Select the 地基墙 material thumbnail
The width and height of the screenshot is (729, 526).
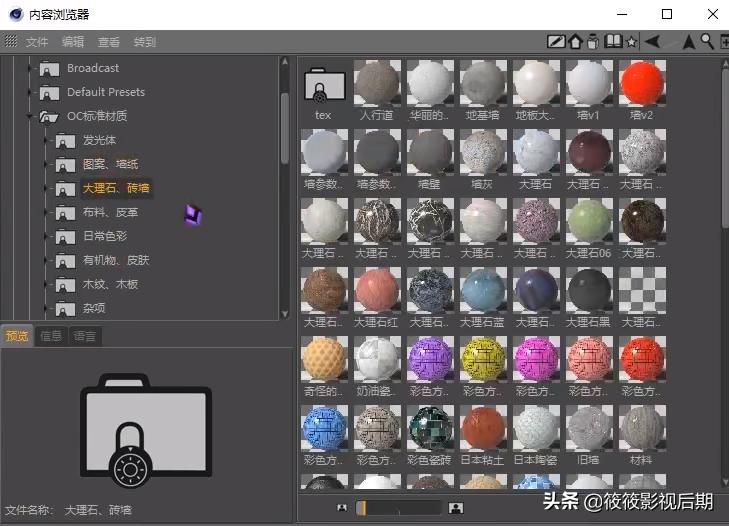(x=483, y=83)
